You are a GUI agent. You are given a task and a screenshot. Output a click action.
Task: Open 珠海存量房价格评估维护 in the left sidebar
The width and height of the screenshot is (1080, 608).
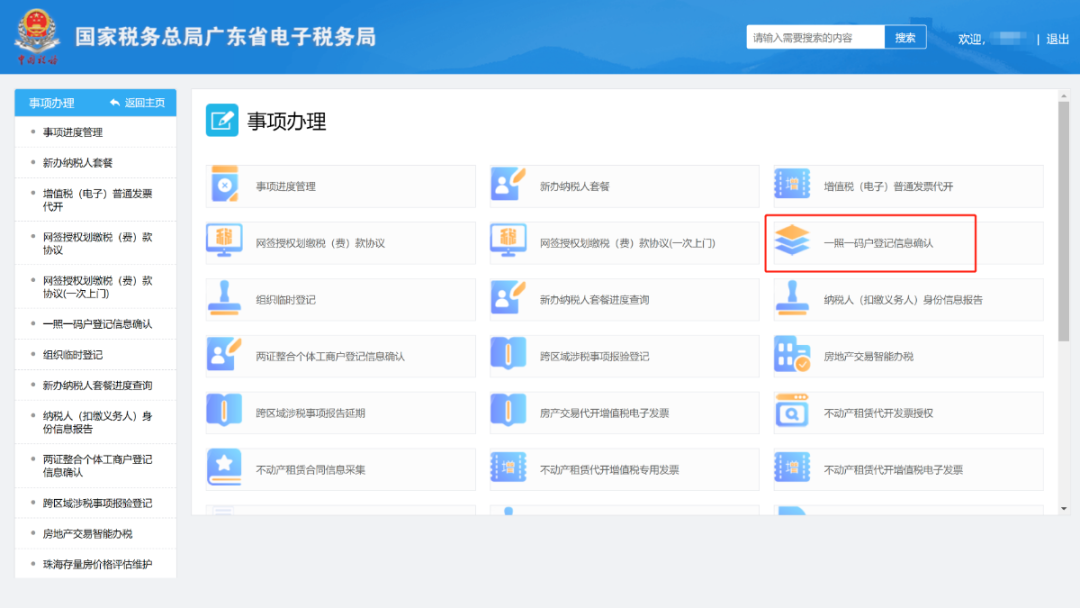point(97,564)
